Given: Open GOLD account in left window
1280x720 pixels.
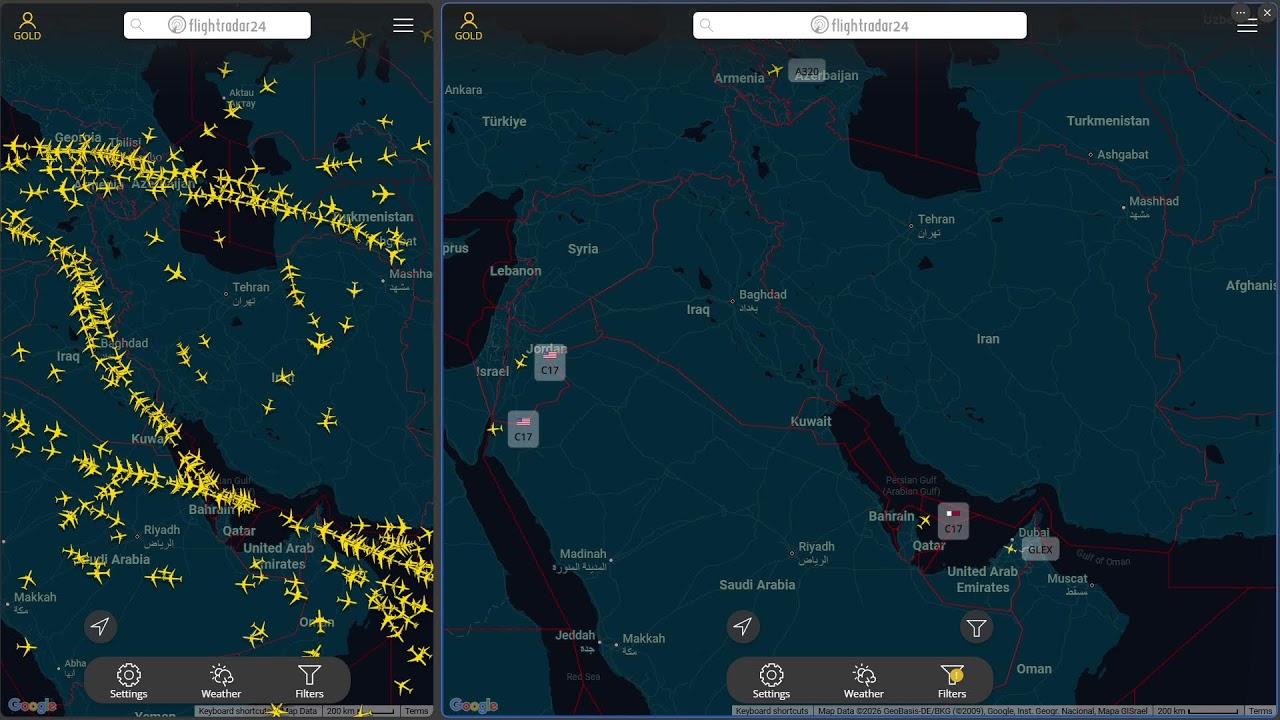Looking at the screenshot, I should click(27, 27).
